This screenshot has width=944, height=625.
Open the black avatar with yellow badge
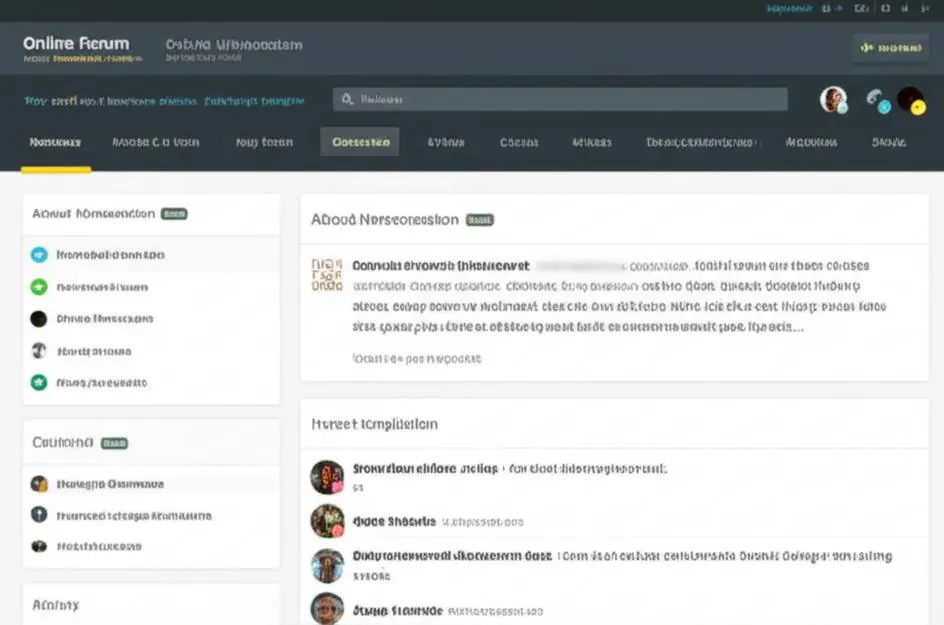[x=911, y=101]
